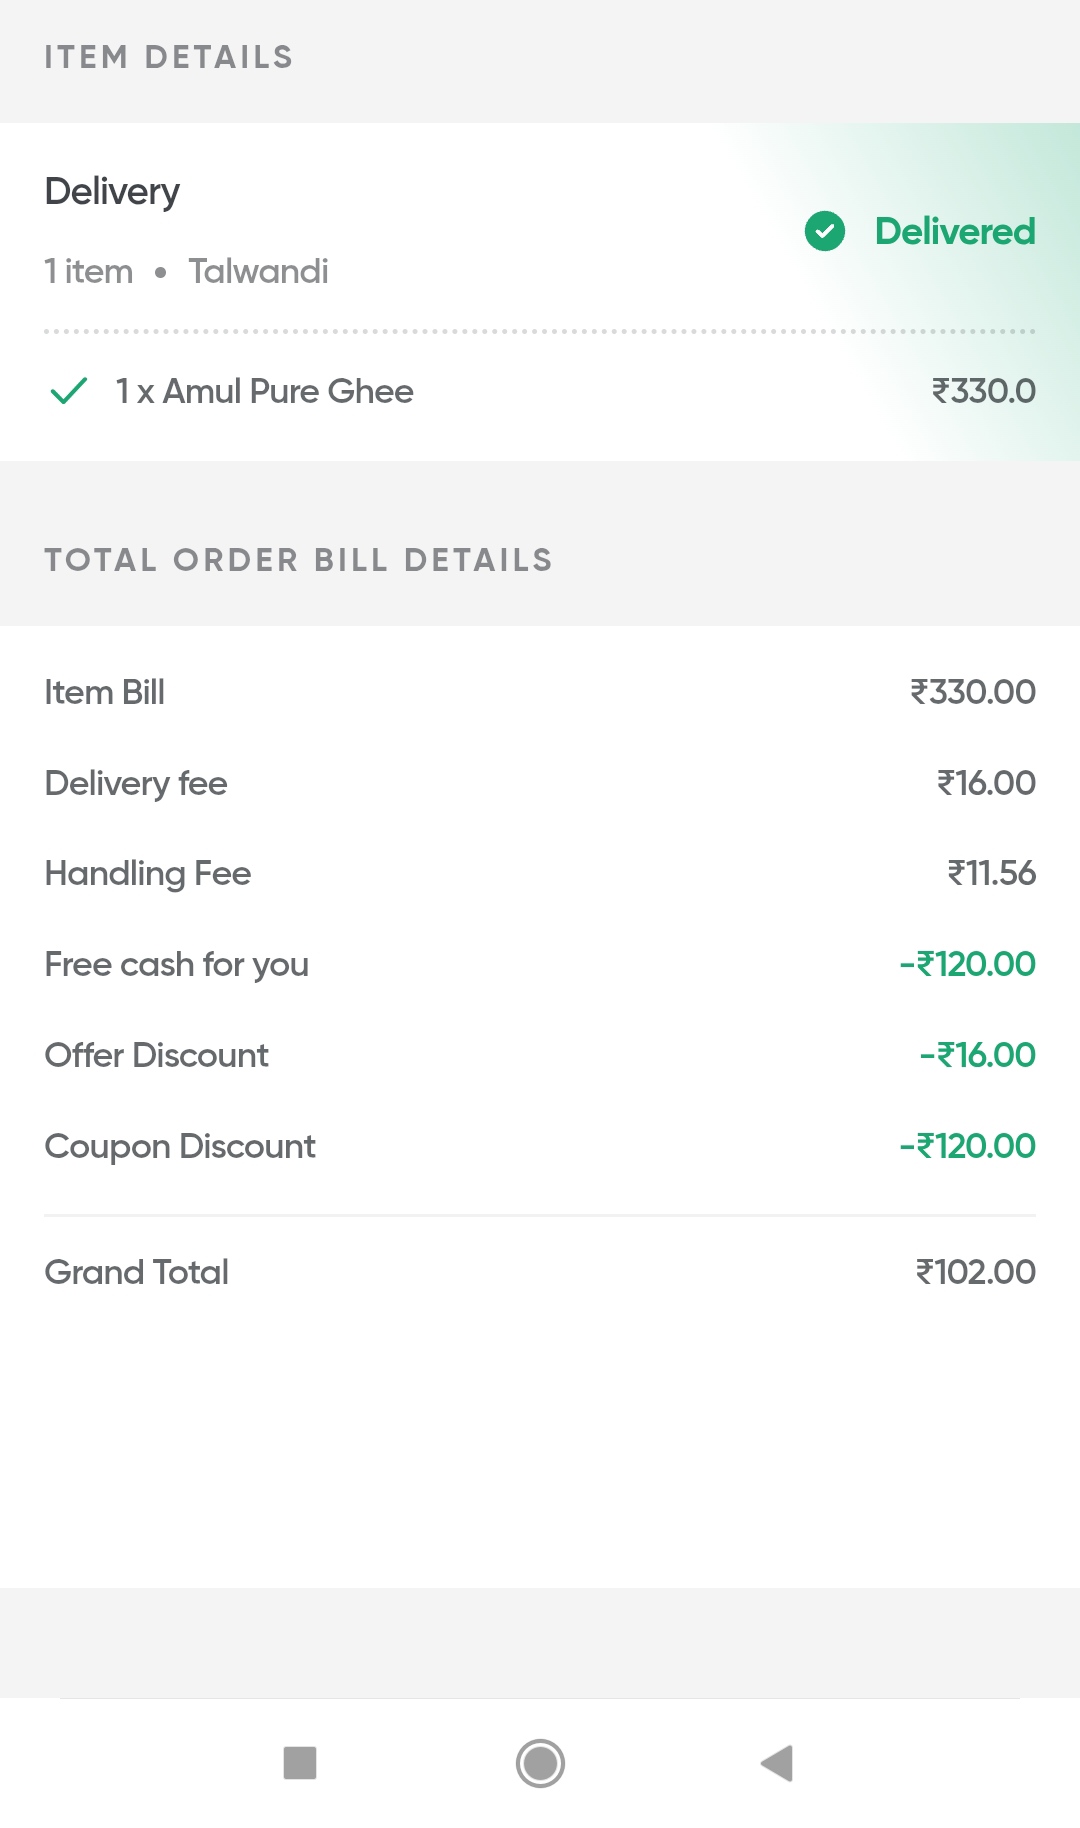
Task: Open the 1 x Amul Pure Ghee item
Action: point(264,391)
